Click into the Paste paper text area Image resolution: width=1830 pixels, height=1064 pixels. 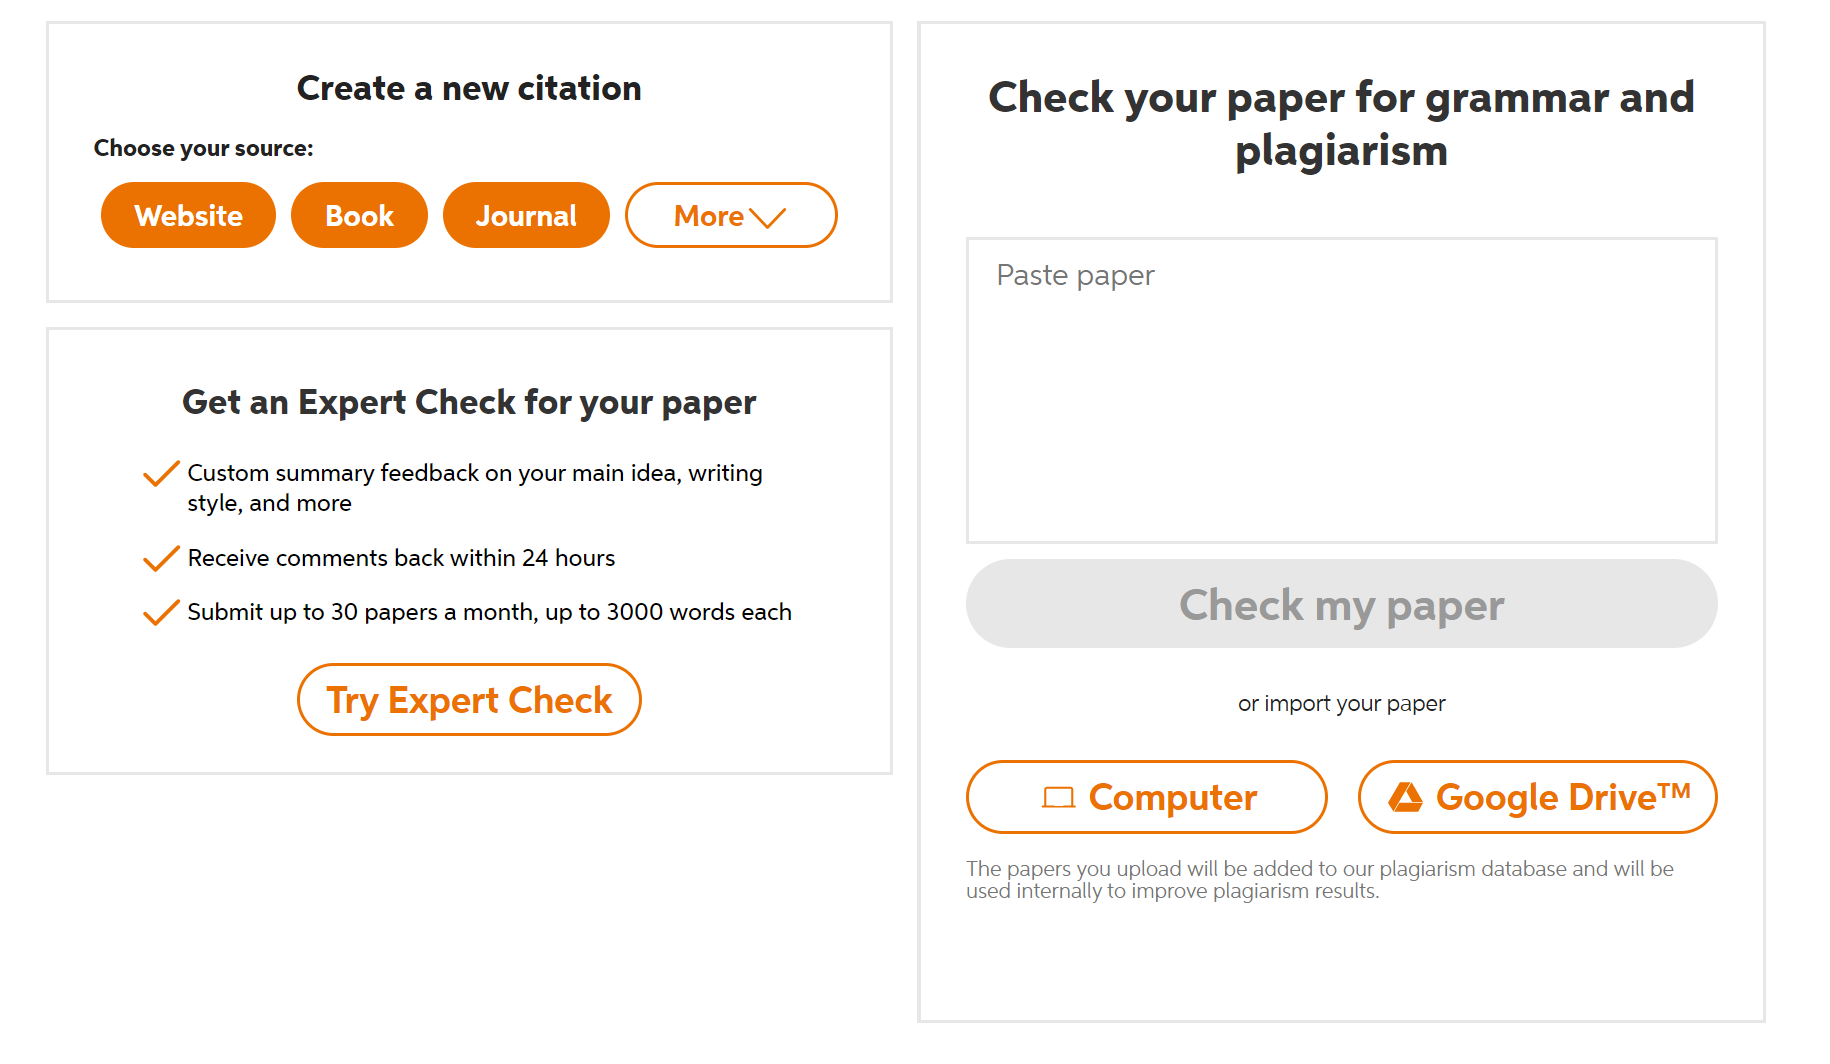point(1341,390)
